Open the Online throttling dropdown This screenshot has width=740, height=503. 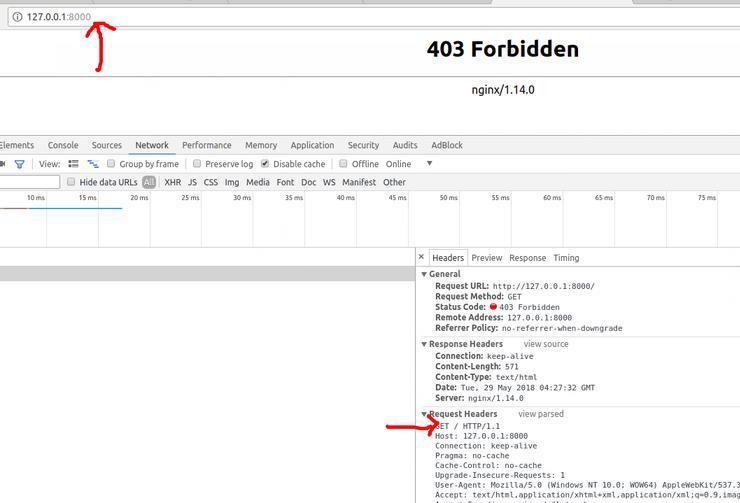[429, 164]
